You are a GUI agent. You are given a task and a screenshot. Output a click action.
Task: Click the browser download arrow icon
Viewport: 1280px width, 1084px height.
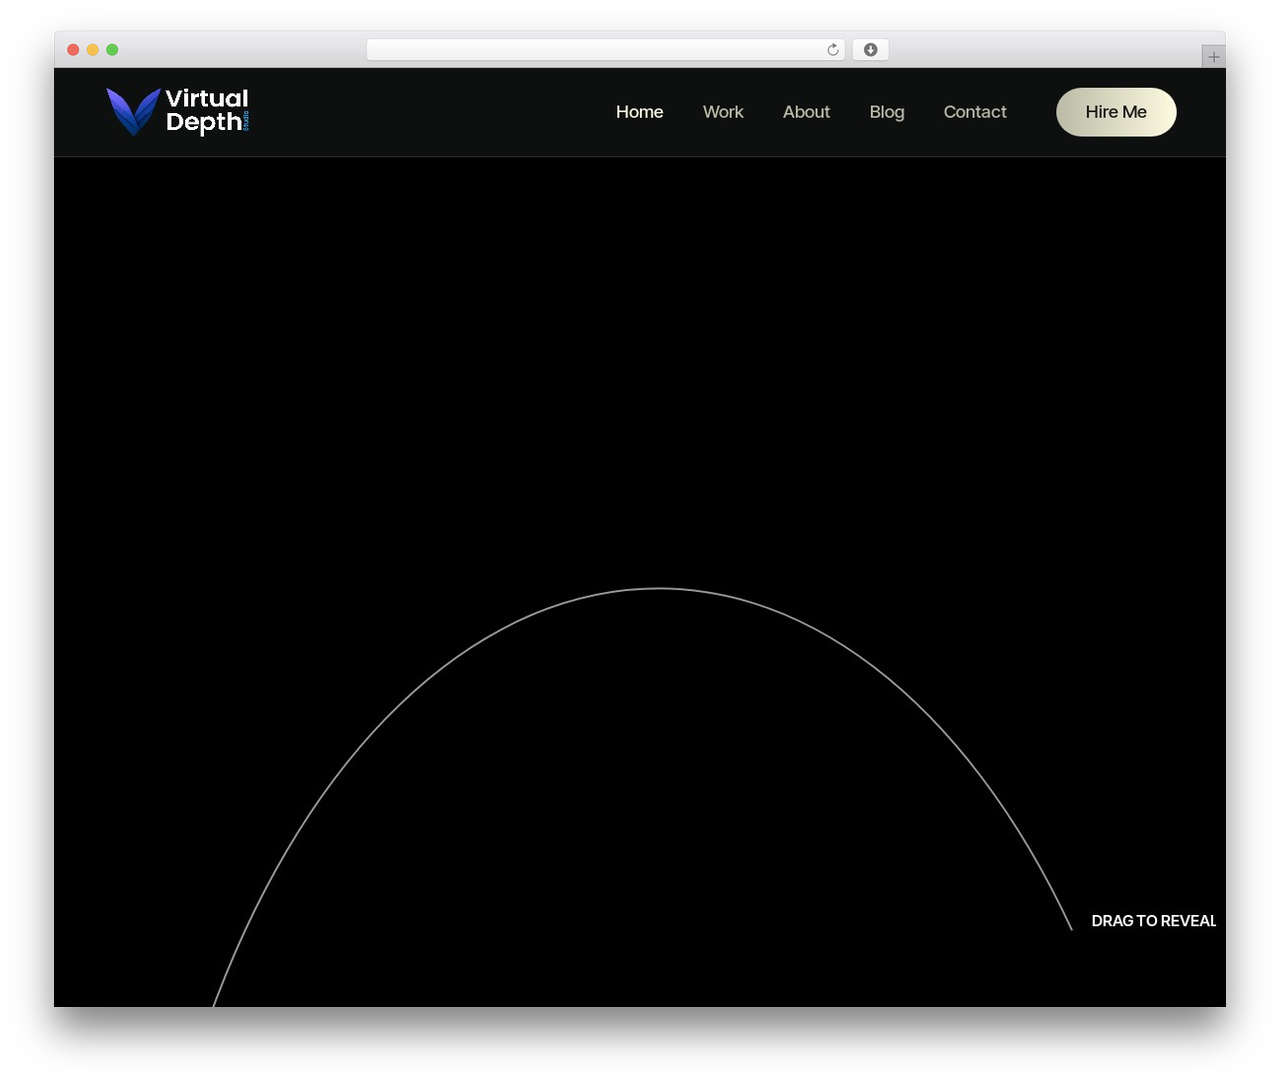click(870, 50)
